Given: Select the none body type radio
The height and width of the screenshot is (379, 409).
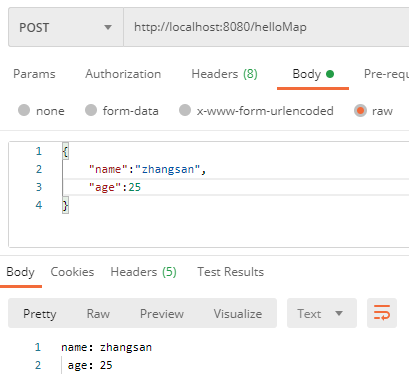Looking at the screenshot, I should (24, 110).
